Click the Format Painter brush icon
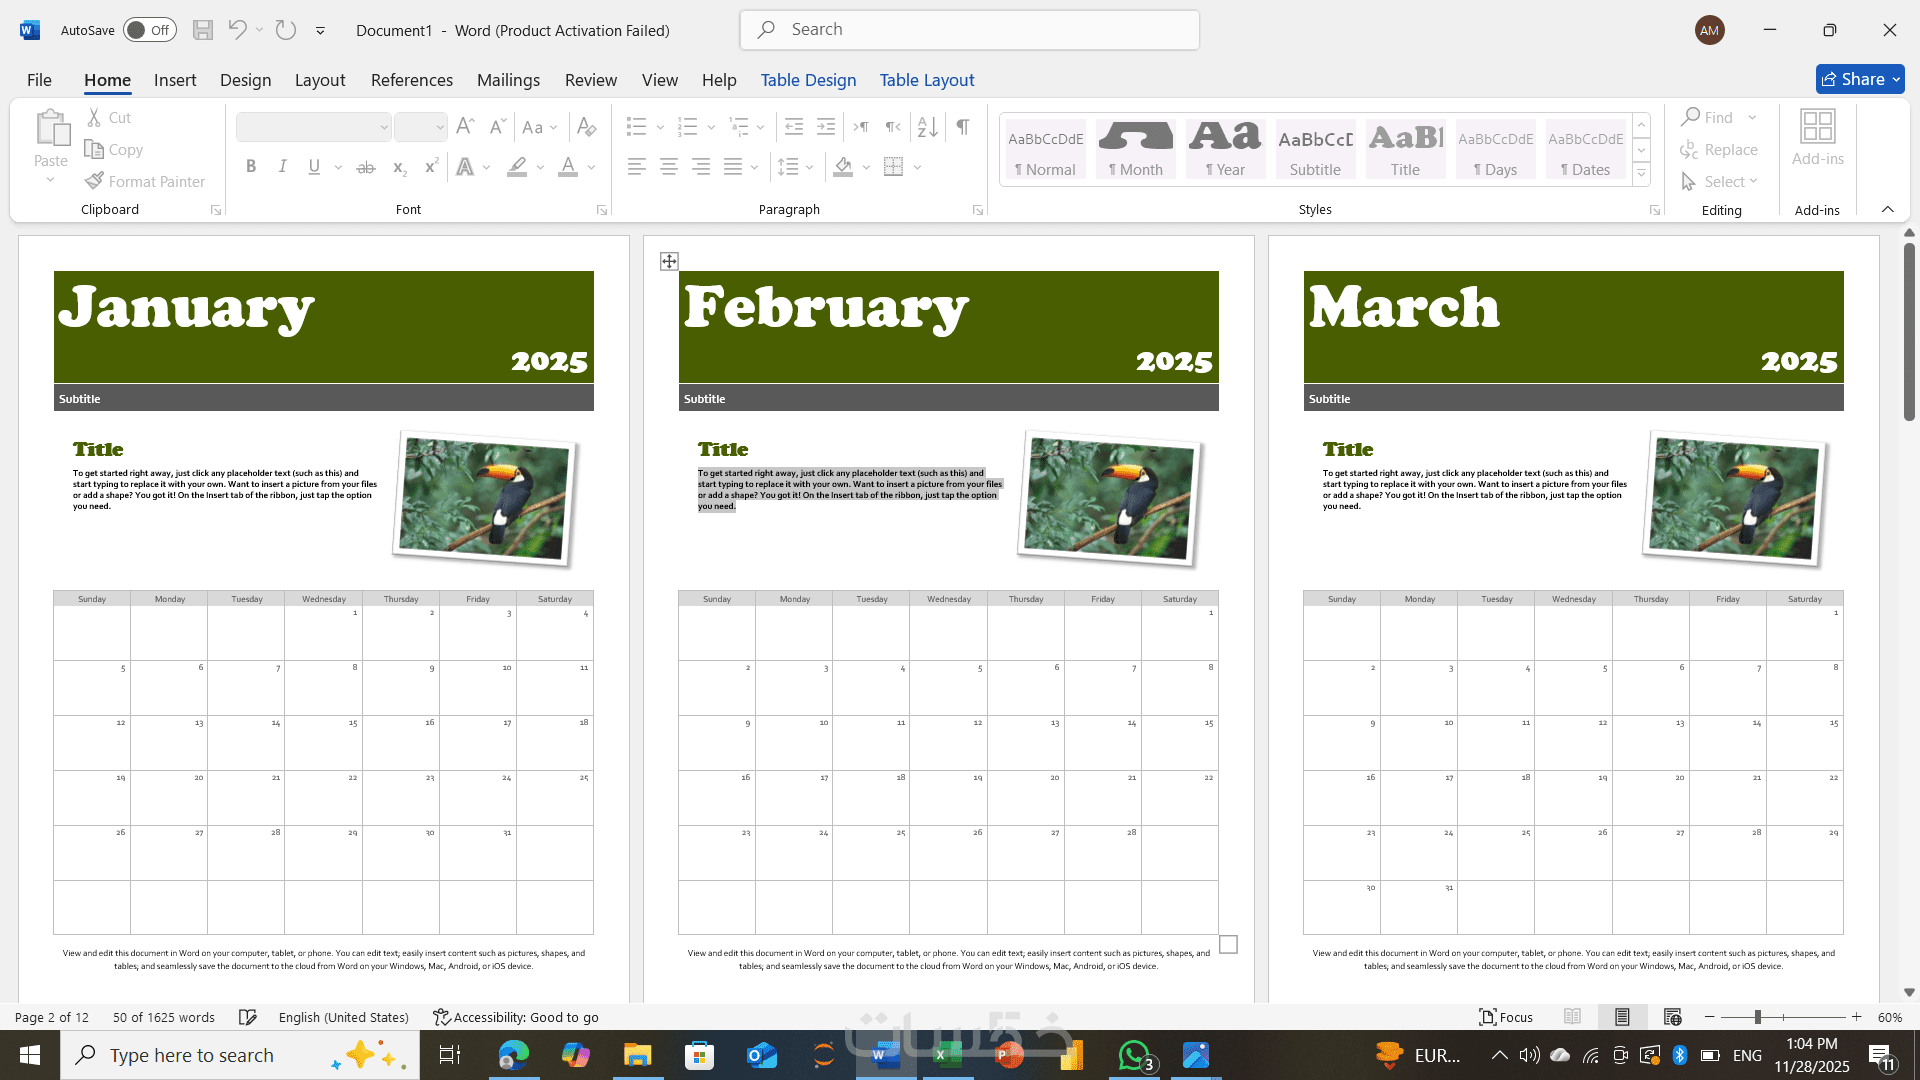Image resolution: width=1920 pixels, height=1080 pixels. [x=94, y=181]
